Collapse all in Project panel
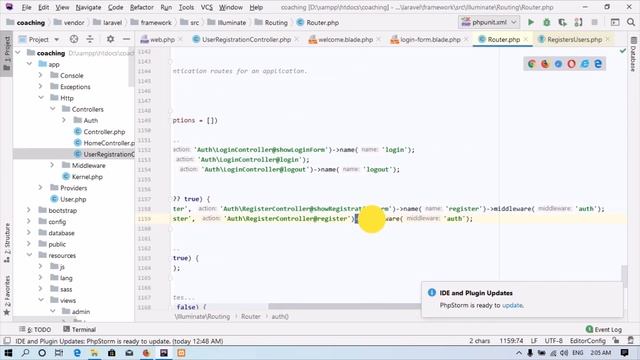This screenshot has width=640, height=360. [90, 39]
